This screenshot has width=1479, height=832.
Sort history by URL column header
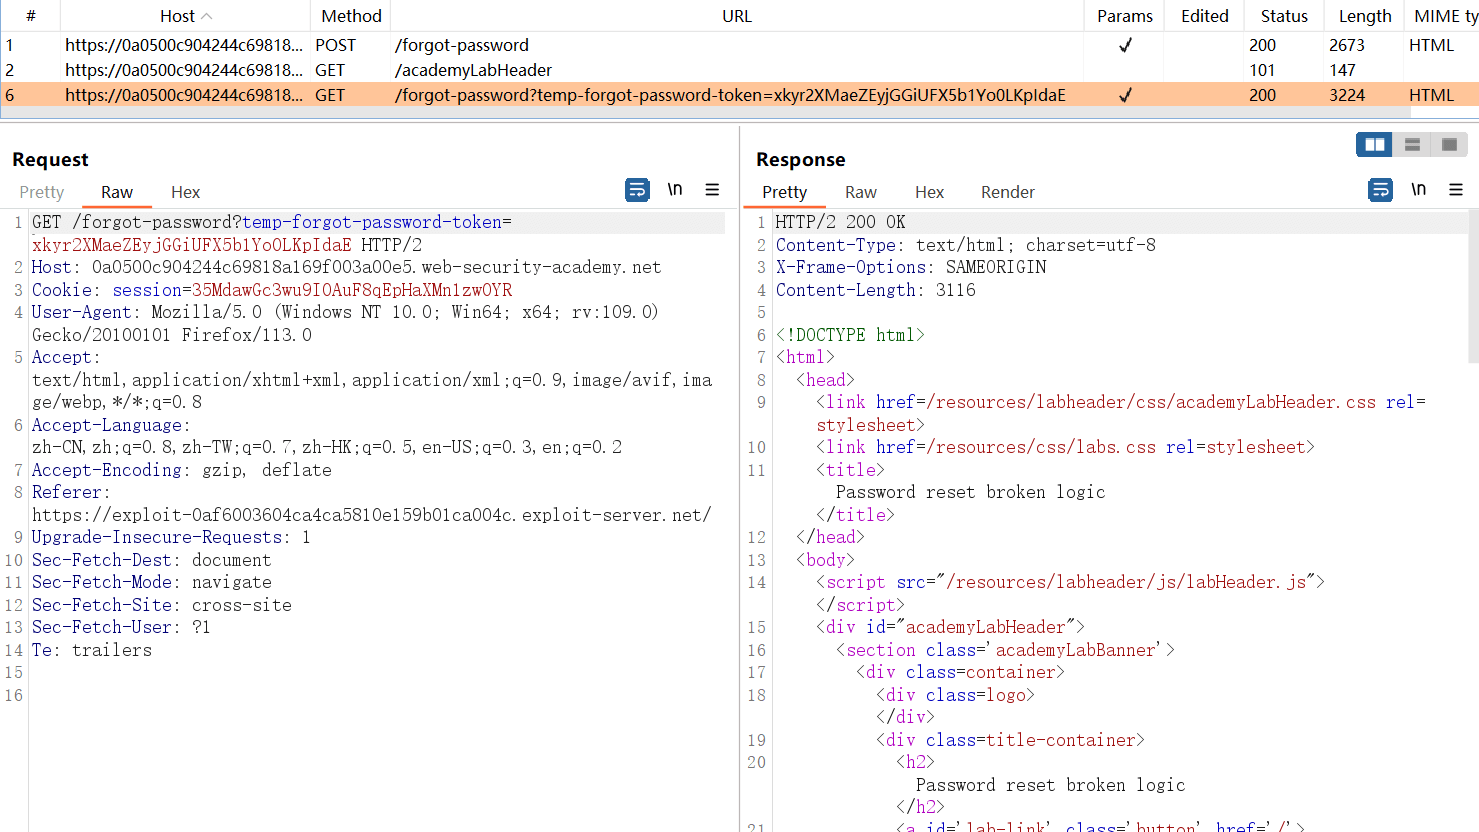click(x=736, y=16)
